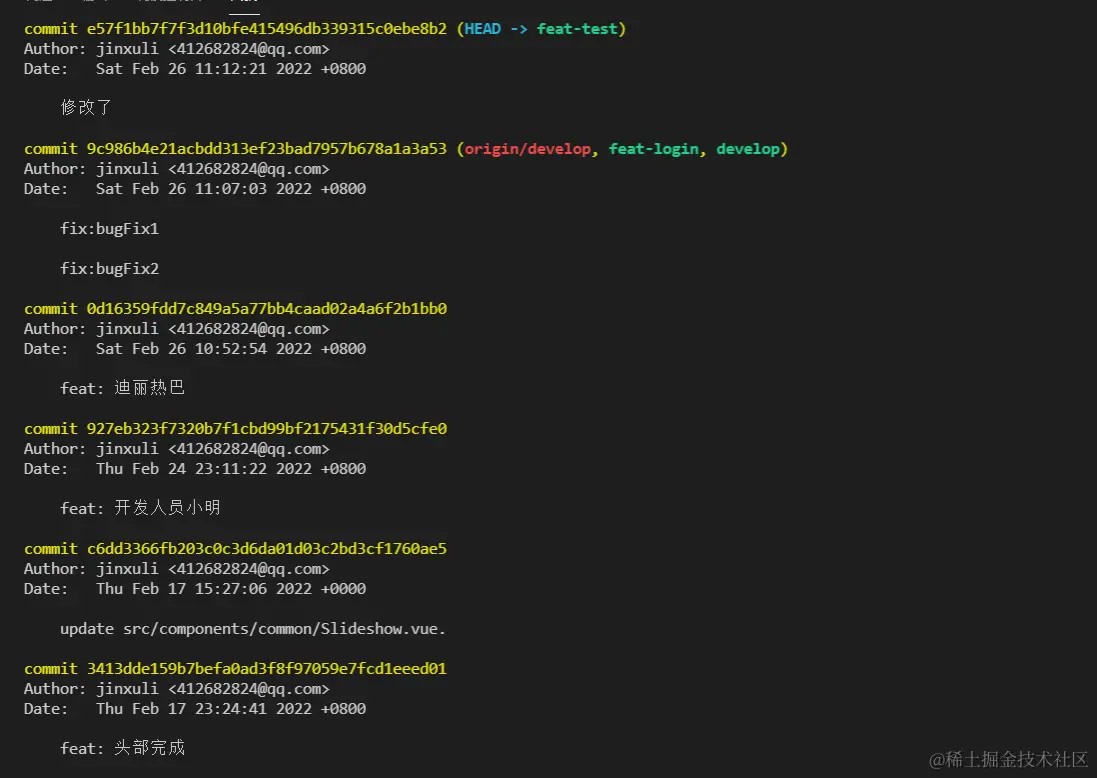
Task: Click commit hash starting with 3413dde1
Action: [x=266, y=669]
